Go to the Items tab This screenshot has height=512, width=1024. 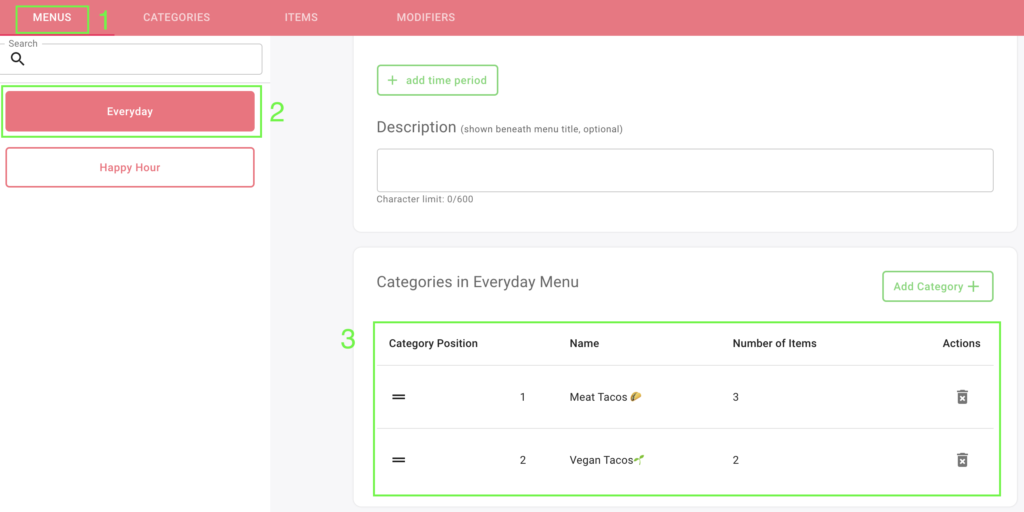coord(301,18)
